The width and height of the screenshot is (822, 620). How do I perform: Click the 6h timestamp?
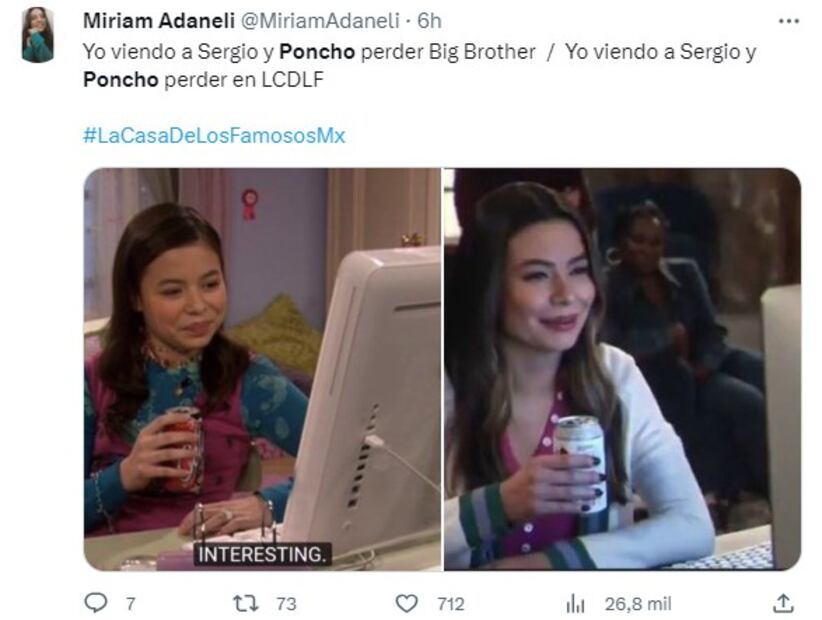click(429, 21)
